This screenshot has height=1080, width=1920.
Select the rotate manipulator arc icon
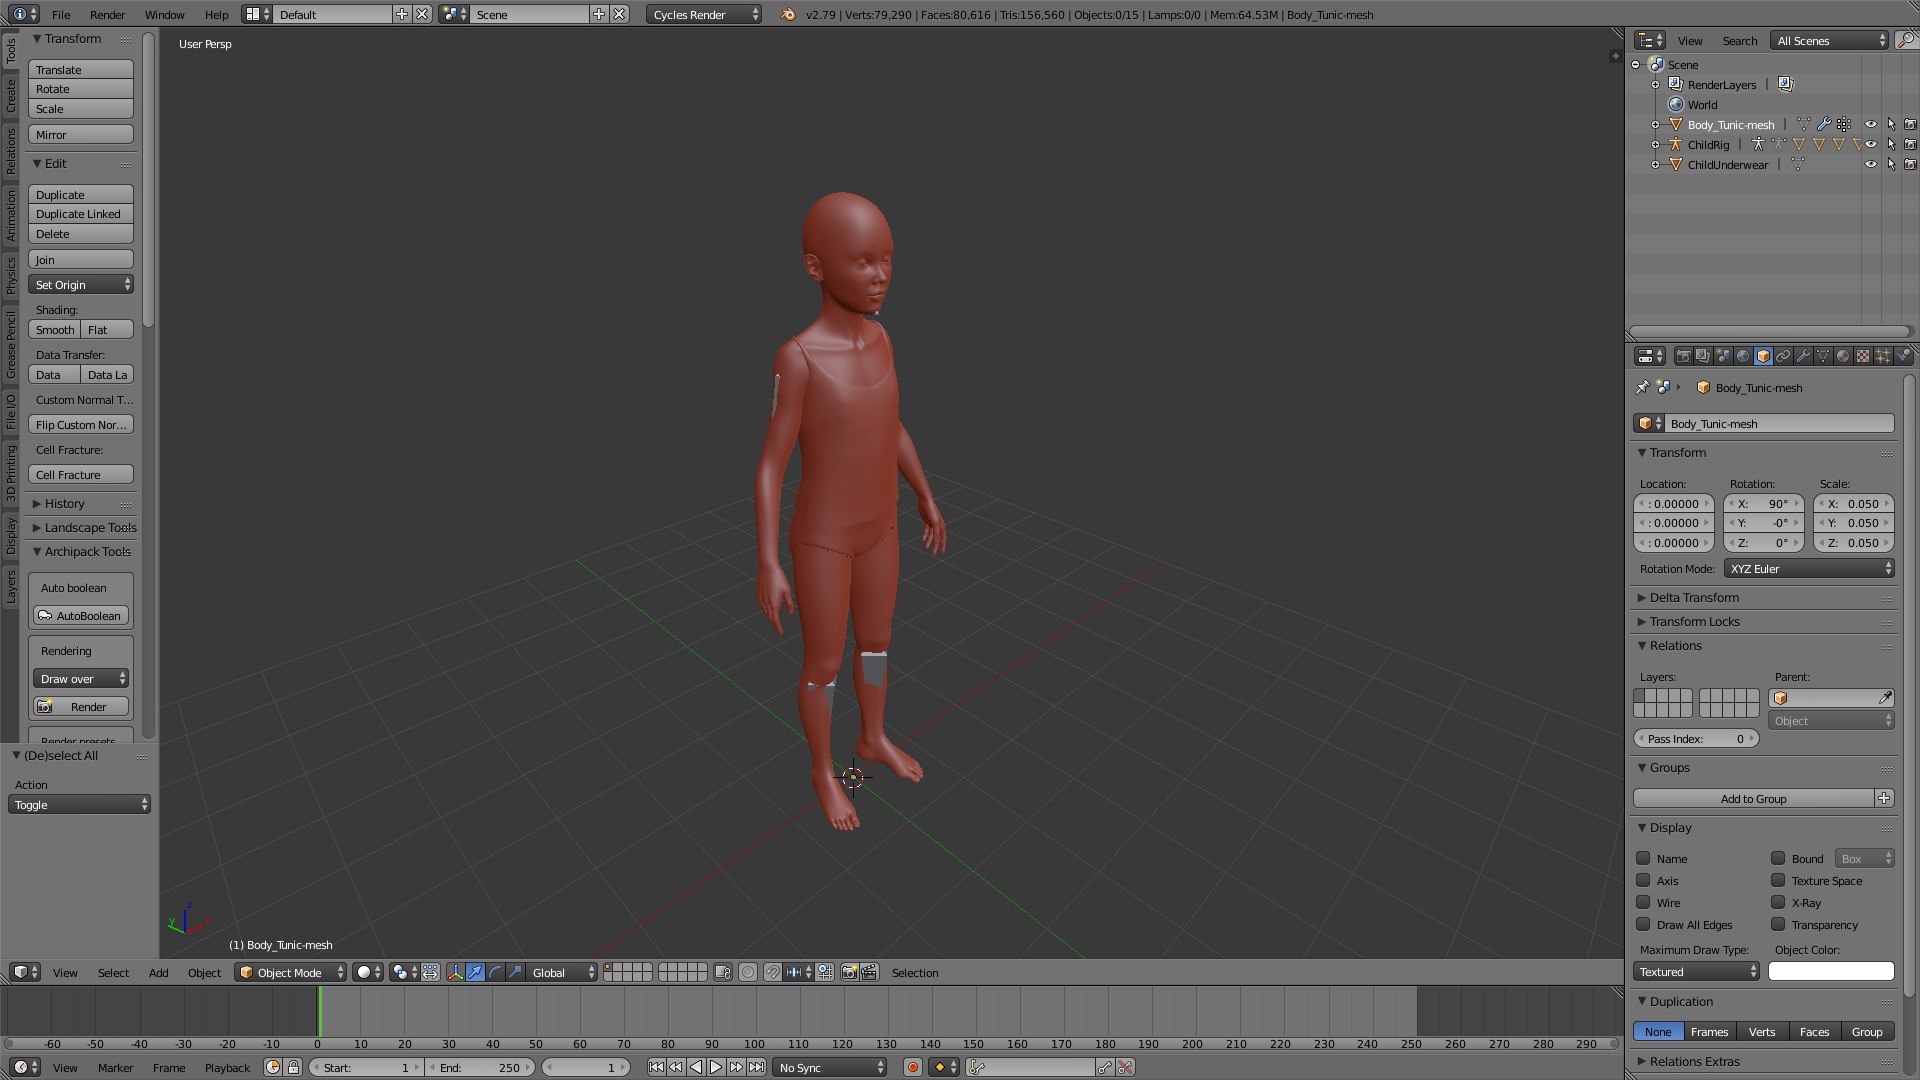pyautogui.click(x=496, y=972)
